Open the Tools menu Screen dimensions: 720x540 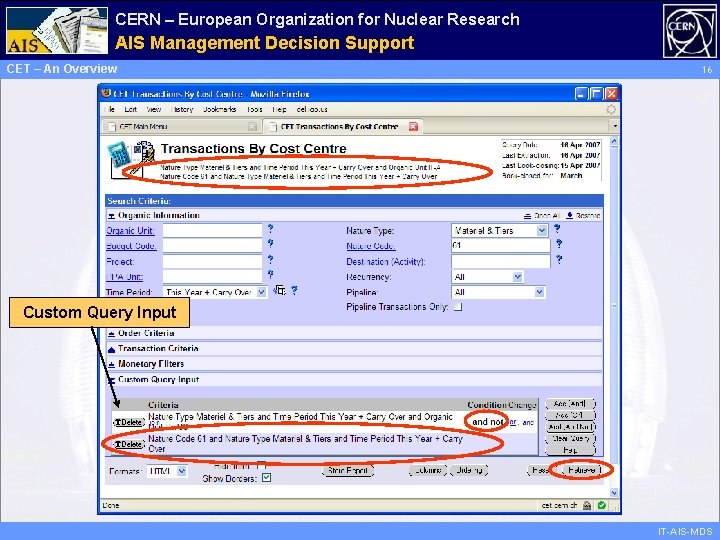point(254,109)
